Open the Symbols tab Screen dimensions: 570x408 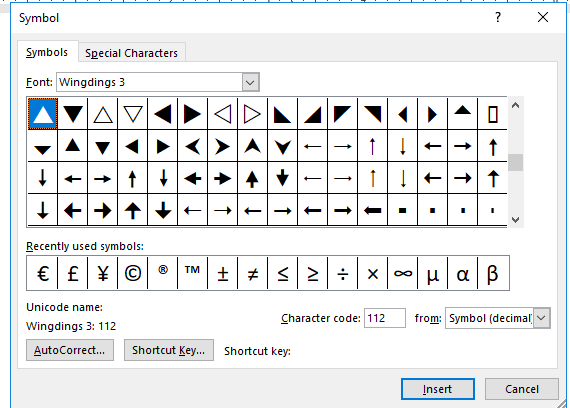tap(47, 52)
